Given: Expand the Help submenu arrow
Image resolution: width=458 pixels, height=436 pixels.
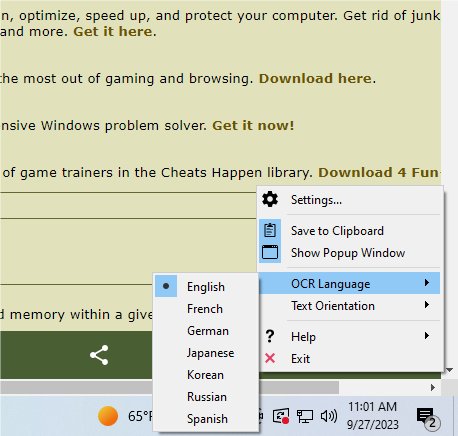Looking at the screenshot, I should [427, 336].
